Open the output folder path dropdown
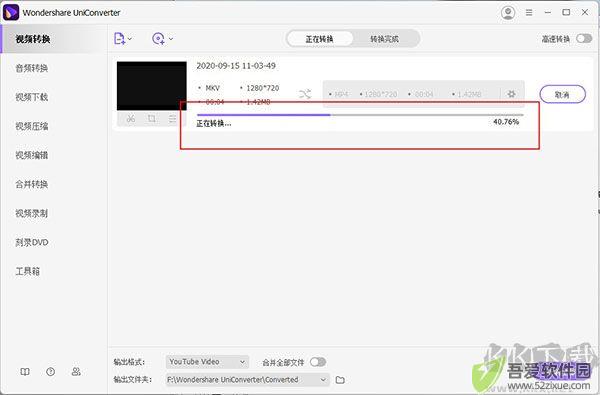Image resolution: width=600 pixels, height=395 pixels. pyautogui.click(x=248, y=380)
